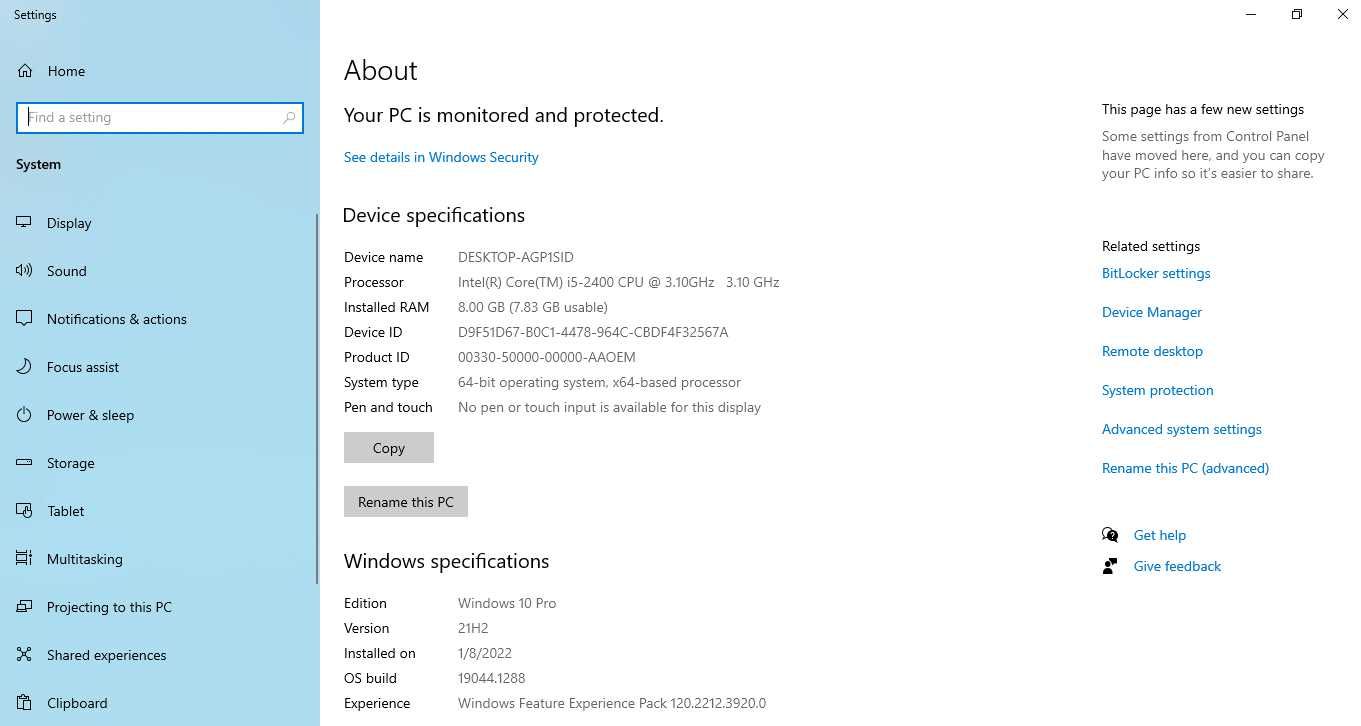
Task: Click the Notifications & actions icon
Action: [x=24, y=319]
